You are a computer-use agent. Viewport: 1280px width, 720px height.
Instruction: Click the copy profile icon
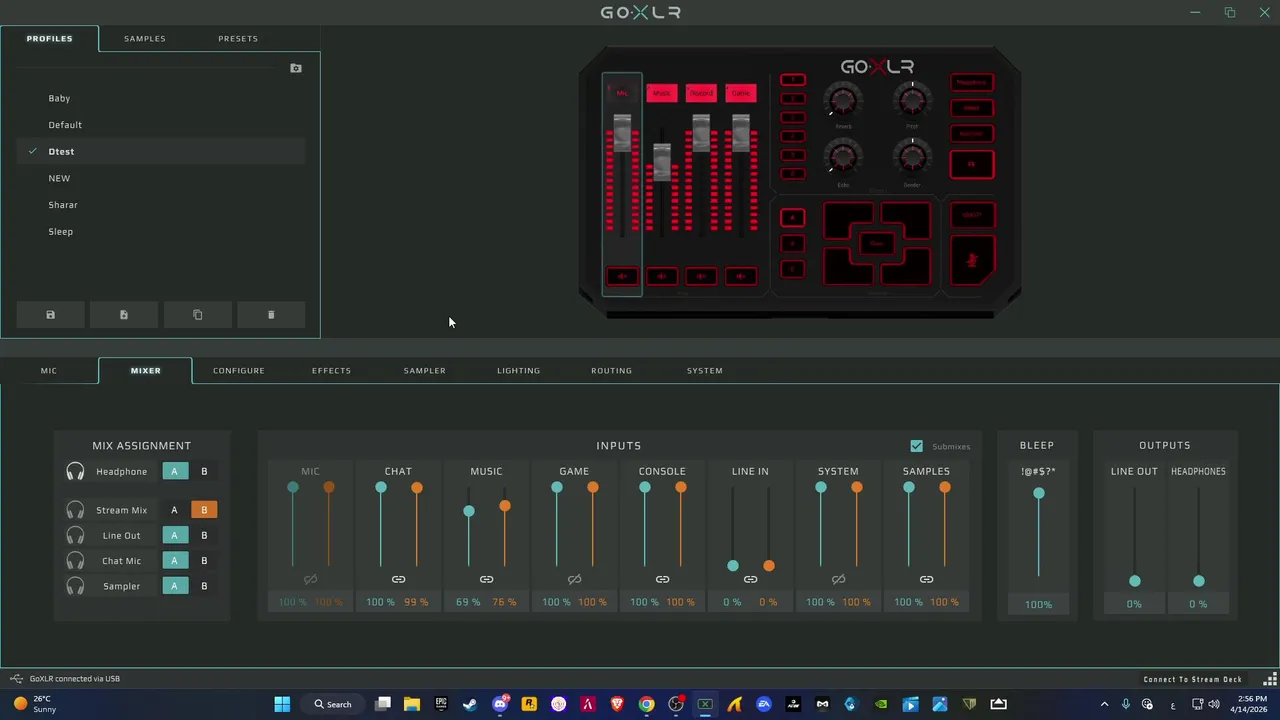pyautogui.click(x=197, y=315)
